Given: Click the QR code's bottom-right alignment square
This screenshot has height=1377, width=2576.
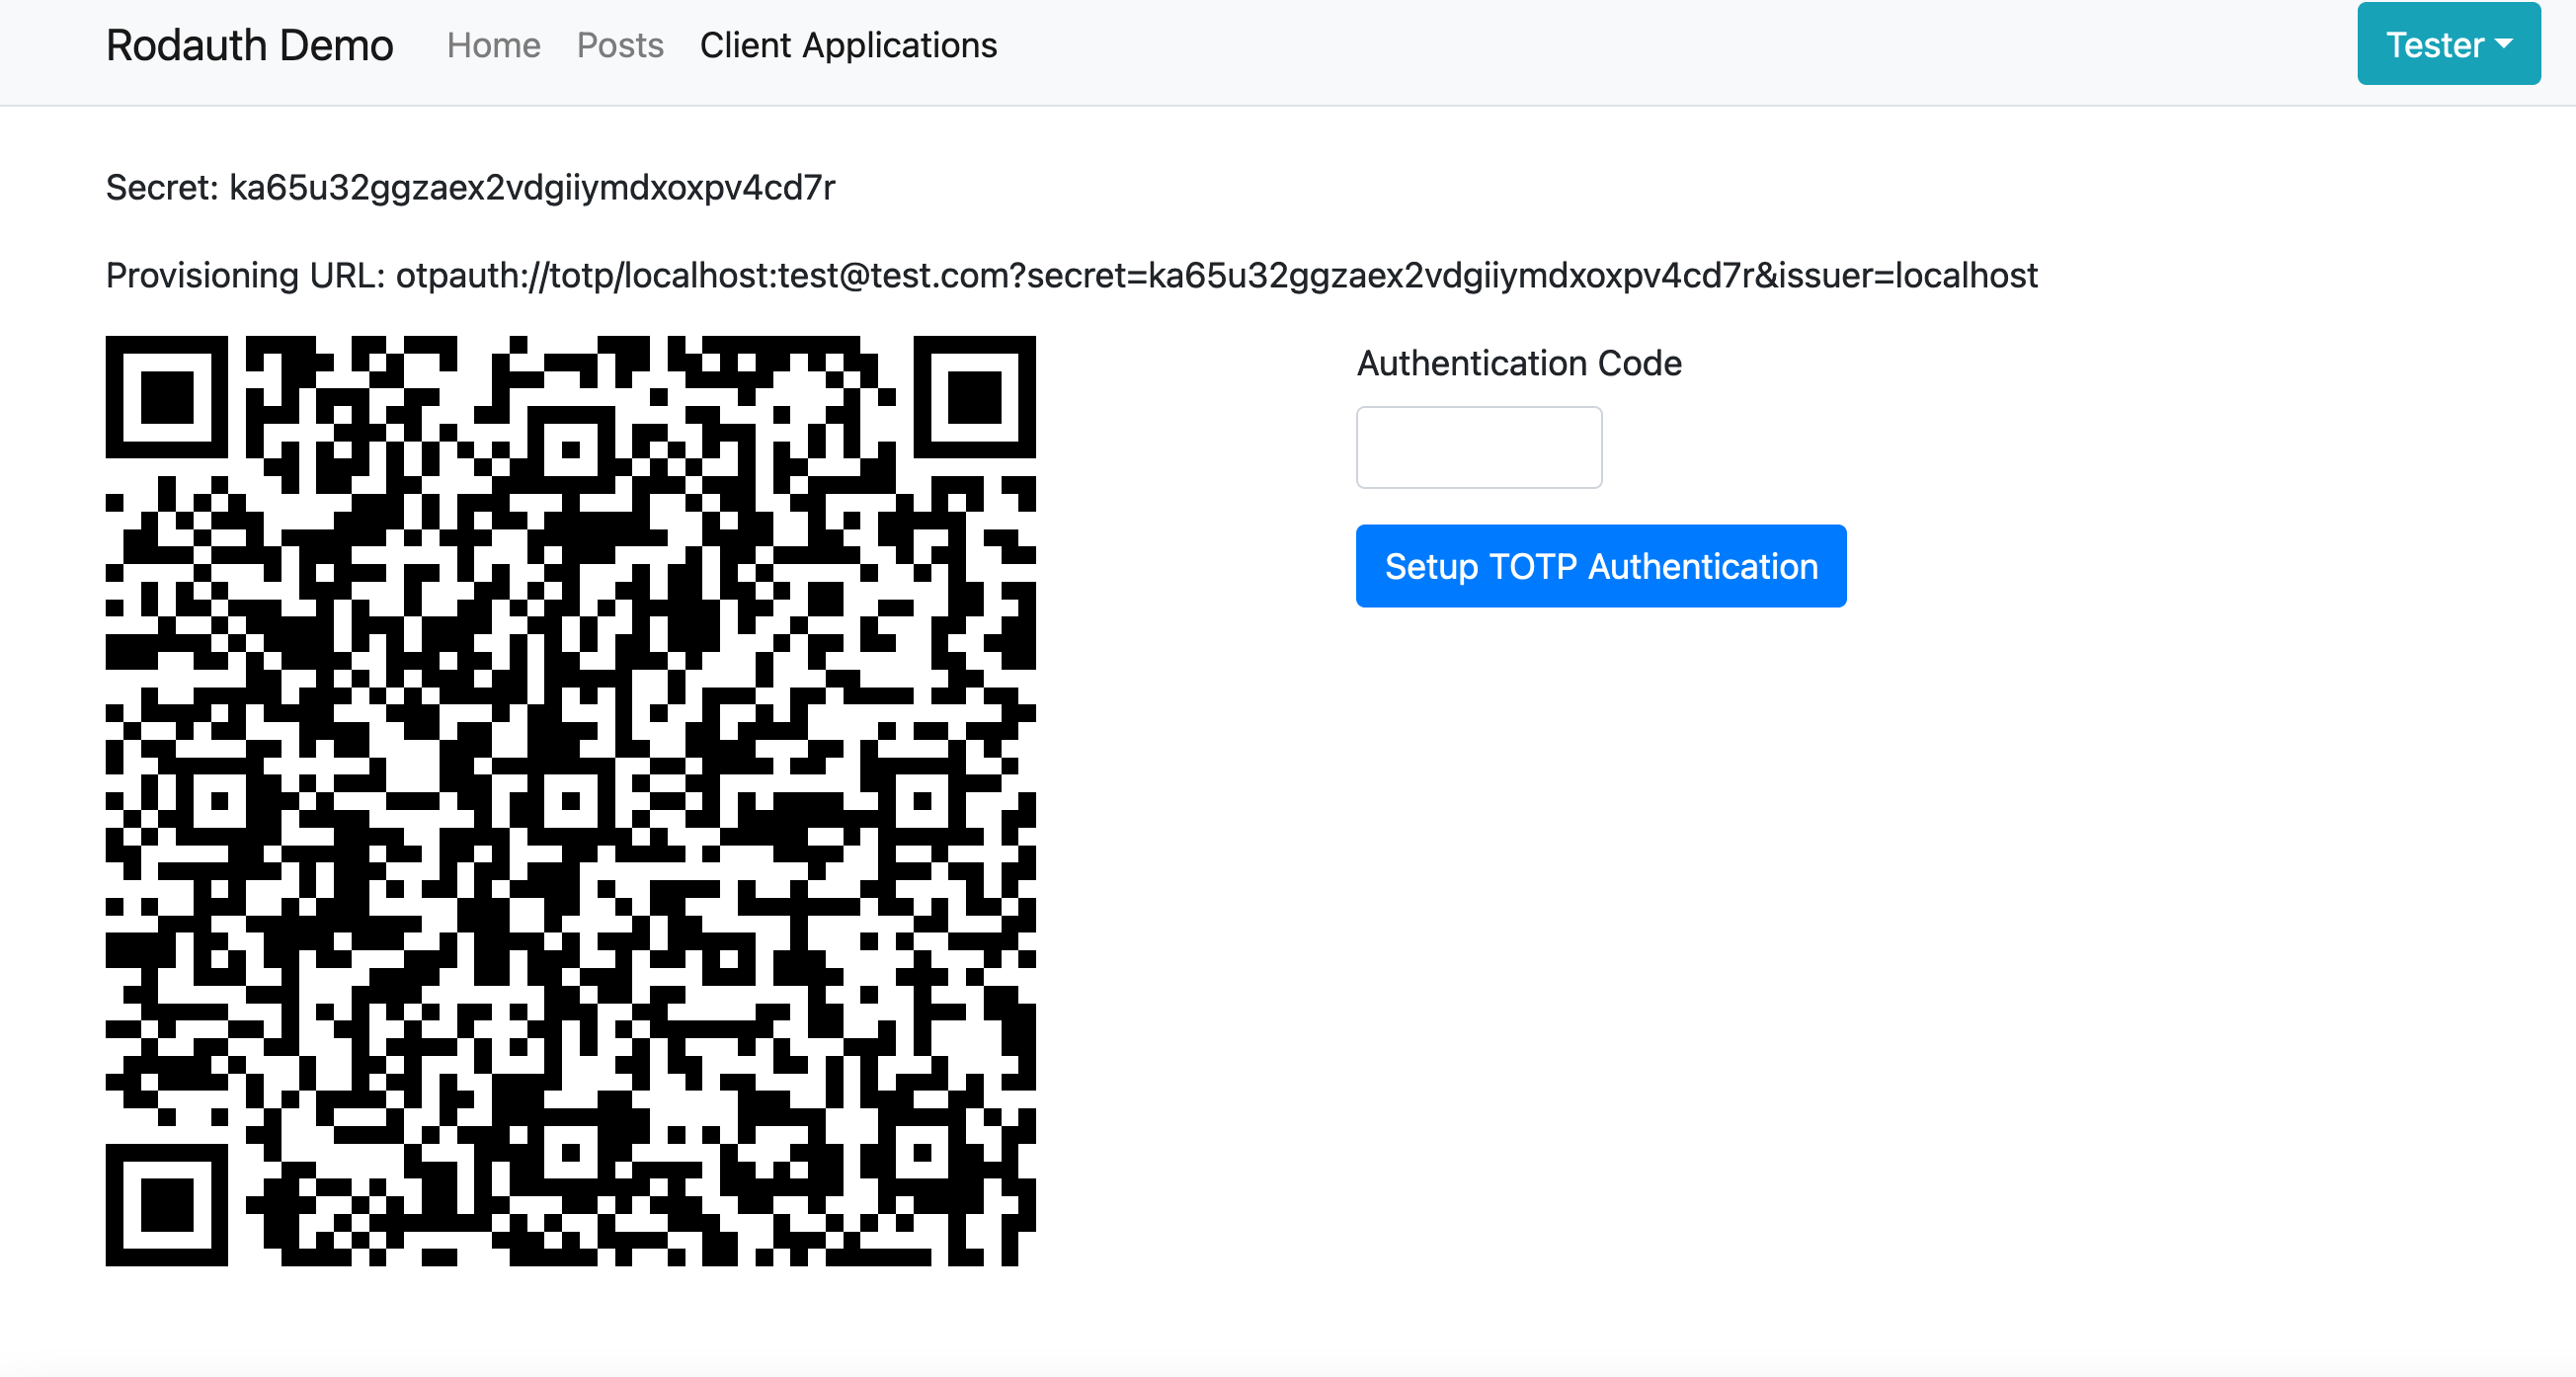Looking at the screenshot, I should coord(922,1152).
